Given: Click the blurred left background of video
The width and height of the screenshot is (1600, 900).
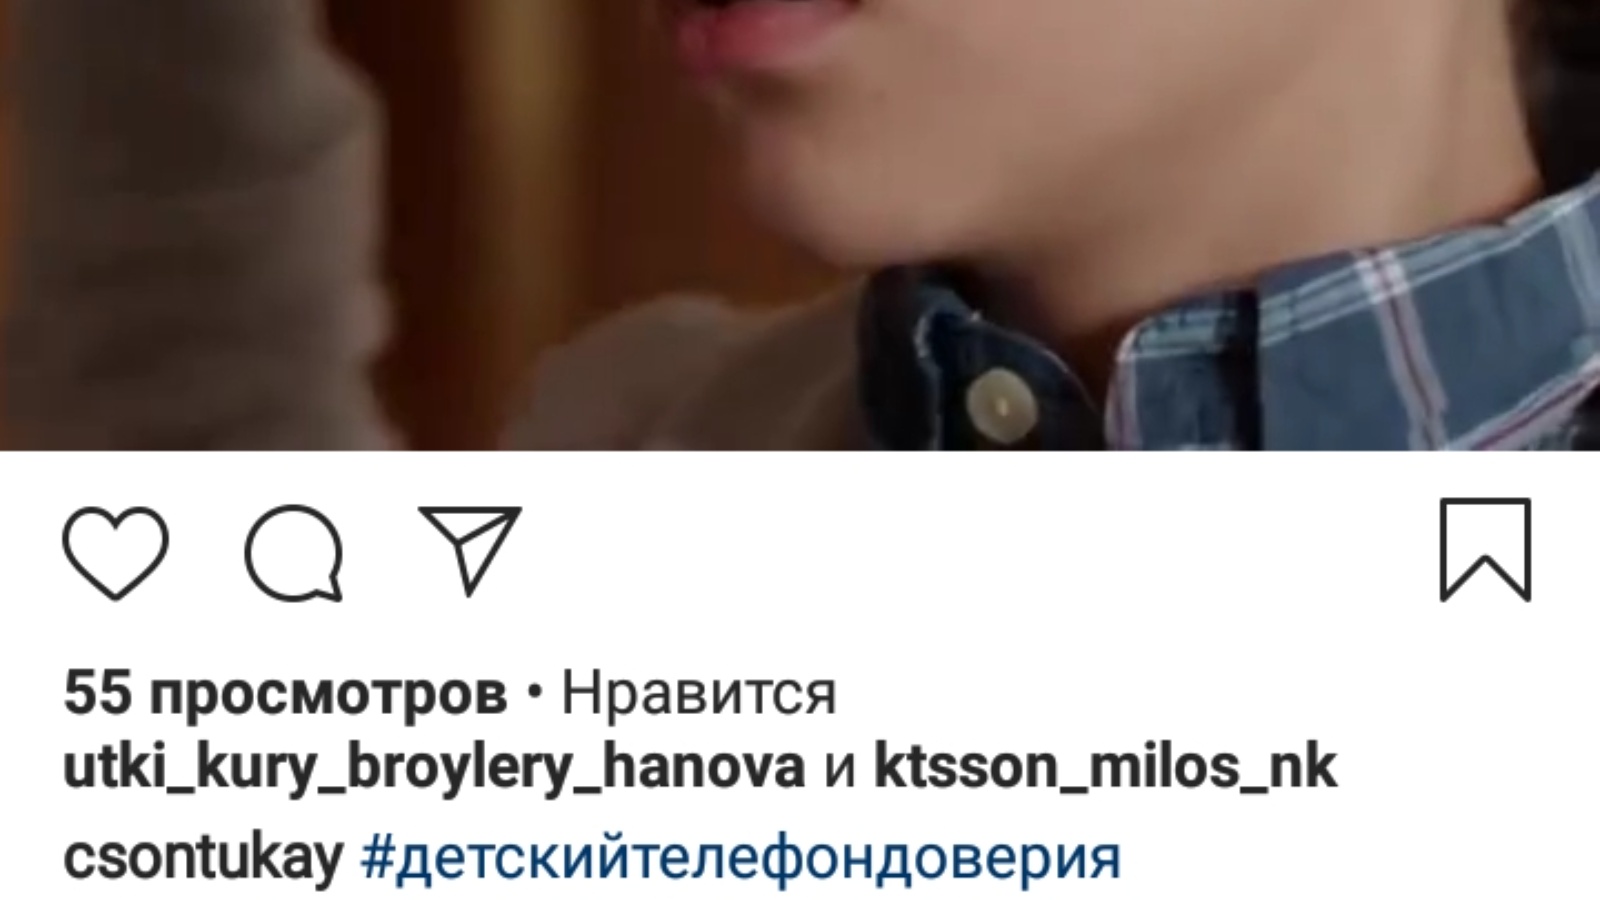Looking at the screenshot, I should point(180,225).
